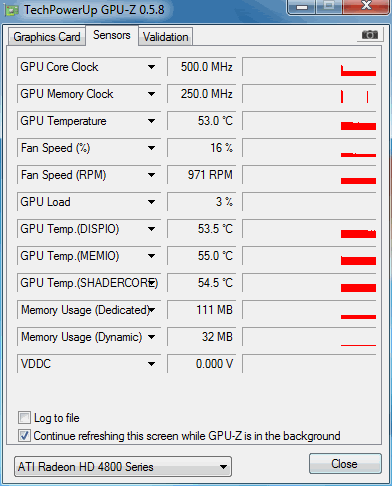Click the Close button
392x486 pixels.
(x=345, y=464)
